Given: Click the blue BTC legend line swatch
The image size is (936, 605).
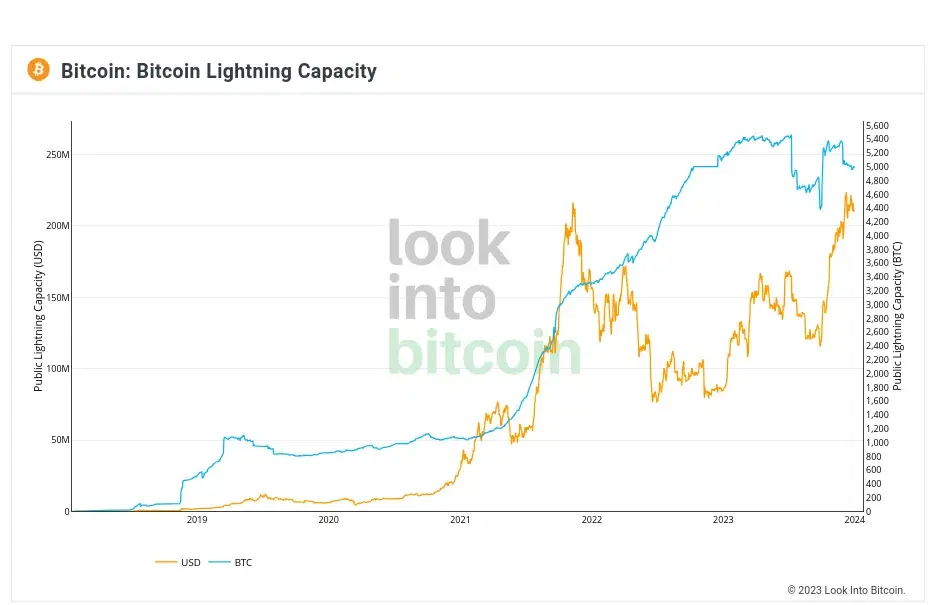Looking at the screenshot, I should click(219, 562).
